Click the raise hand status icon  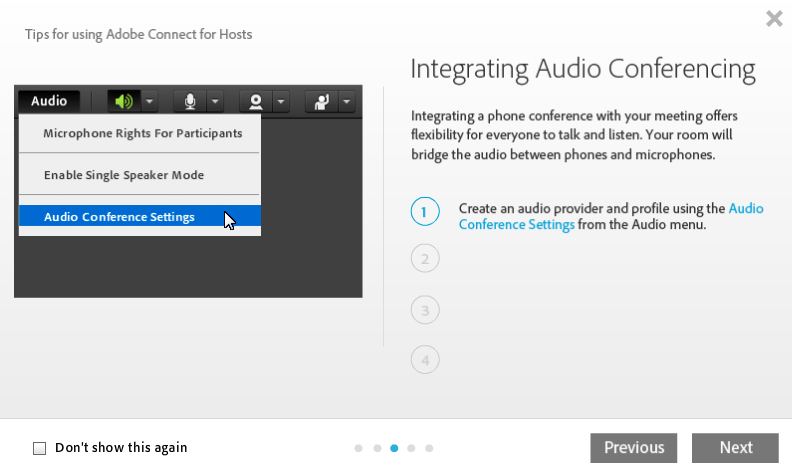pyautogui.click(x=322, y=101)
